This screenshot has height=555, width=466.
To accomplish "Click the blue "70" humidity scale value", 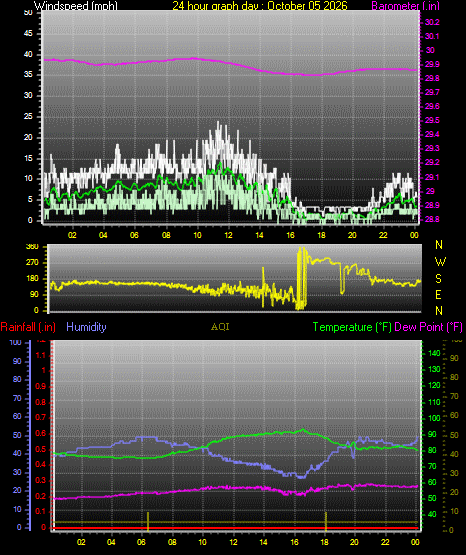I will click(17, 399).
